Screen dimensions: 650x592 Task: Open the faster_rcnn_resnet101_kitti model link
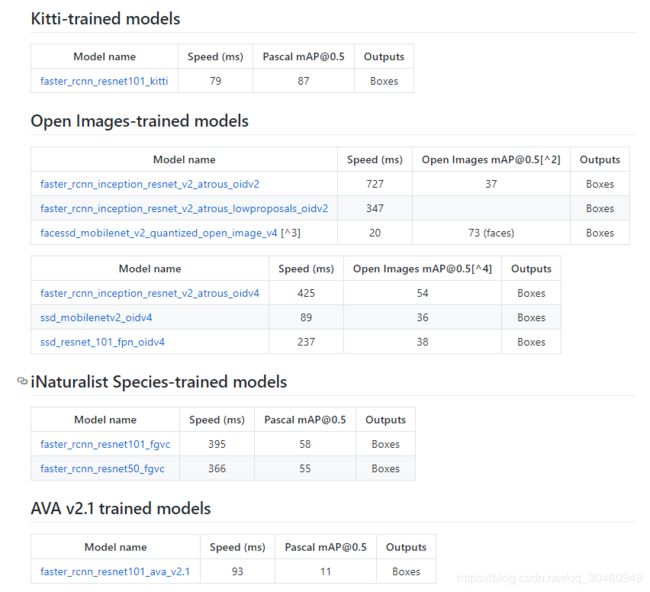coord(104,81)
